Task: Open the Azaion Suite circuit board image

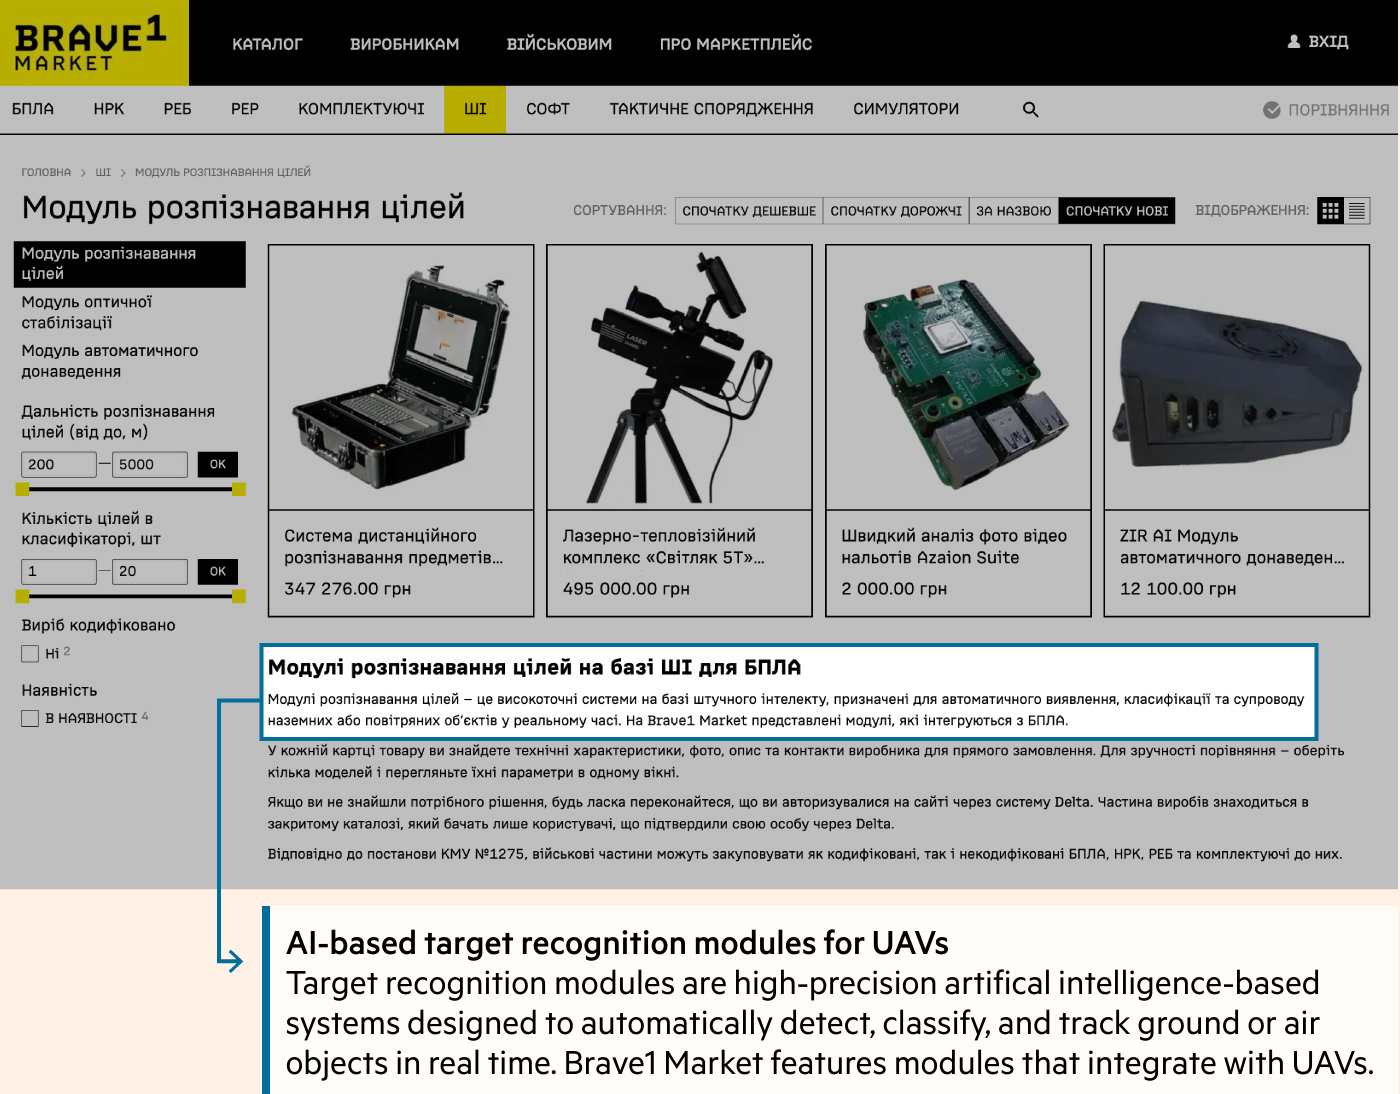Action: coord(958,377)
